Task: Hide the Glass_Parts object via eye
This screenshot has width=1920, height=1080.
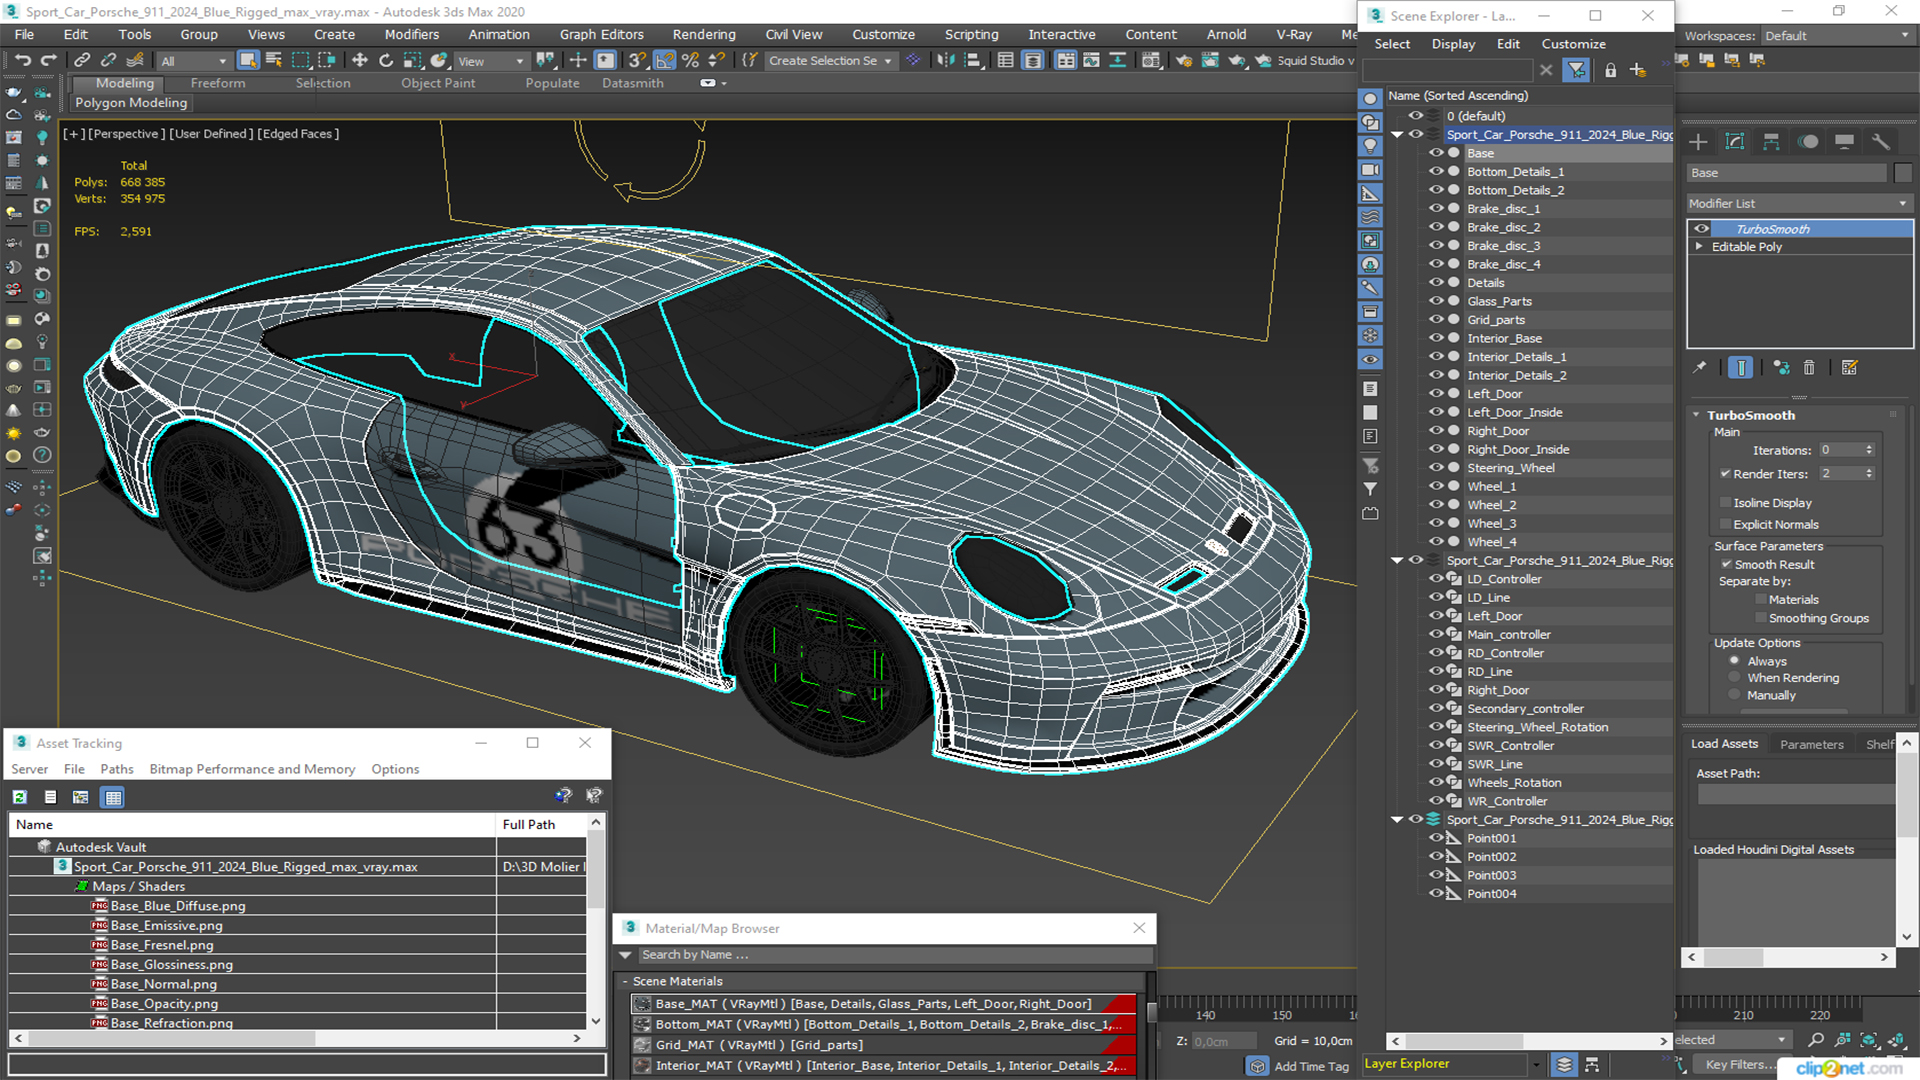Action: point(1436,301)
